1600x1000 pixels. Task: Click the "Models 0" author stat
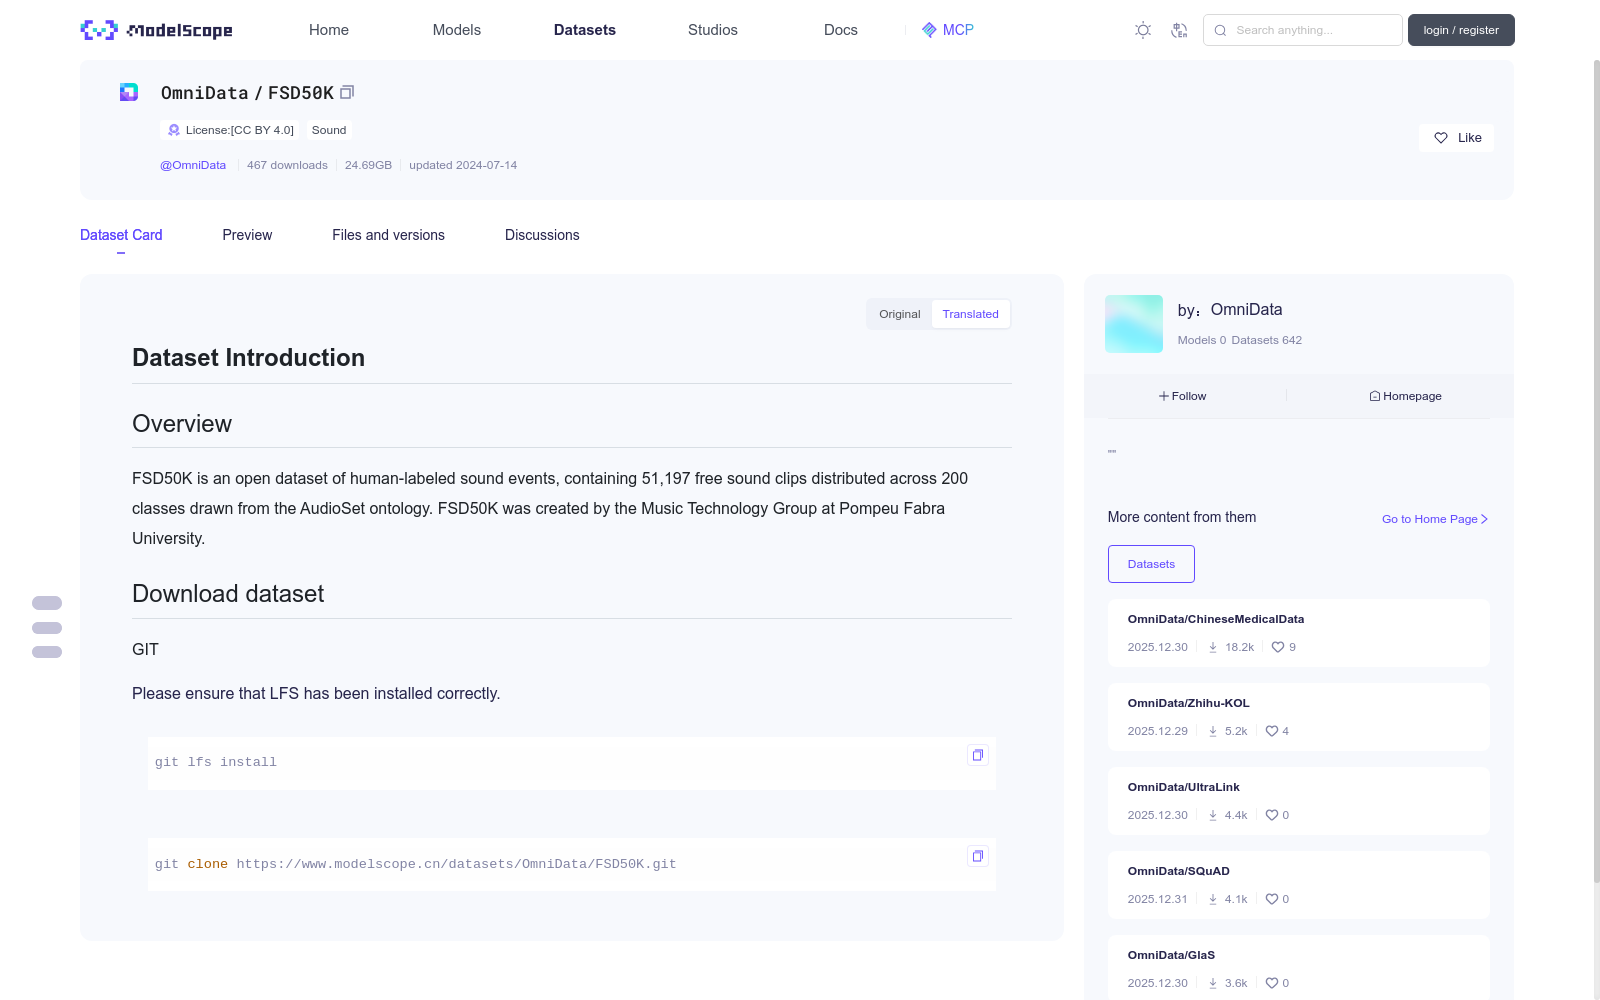[x=1202, y=340]
